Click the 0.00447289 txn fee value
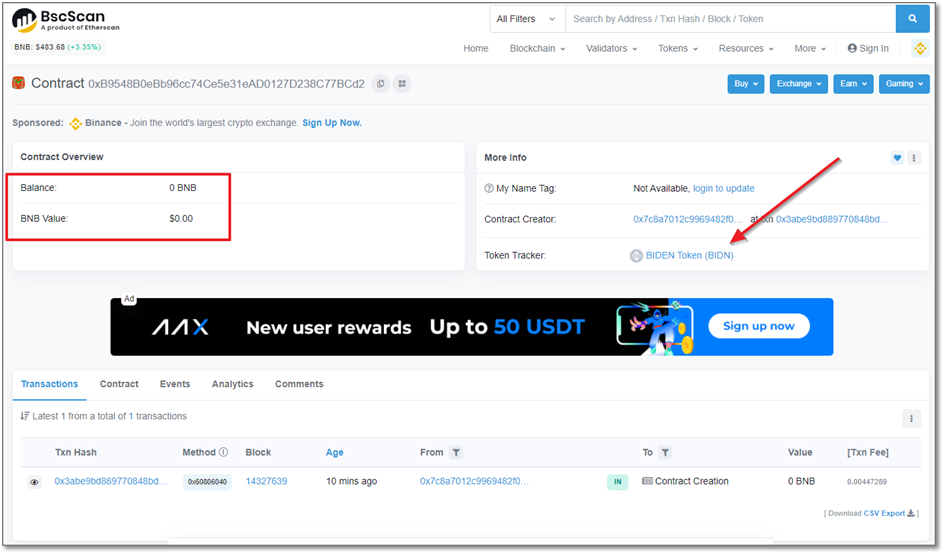 (866, 482)
